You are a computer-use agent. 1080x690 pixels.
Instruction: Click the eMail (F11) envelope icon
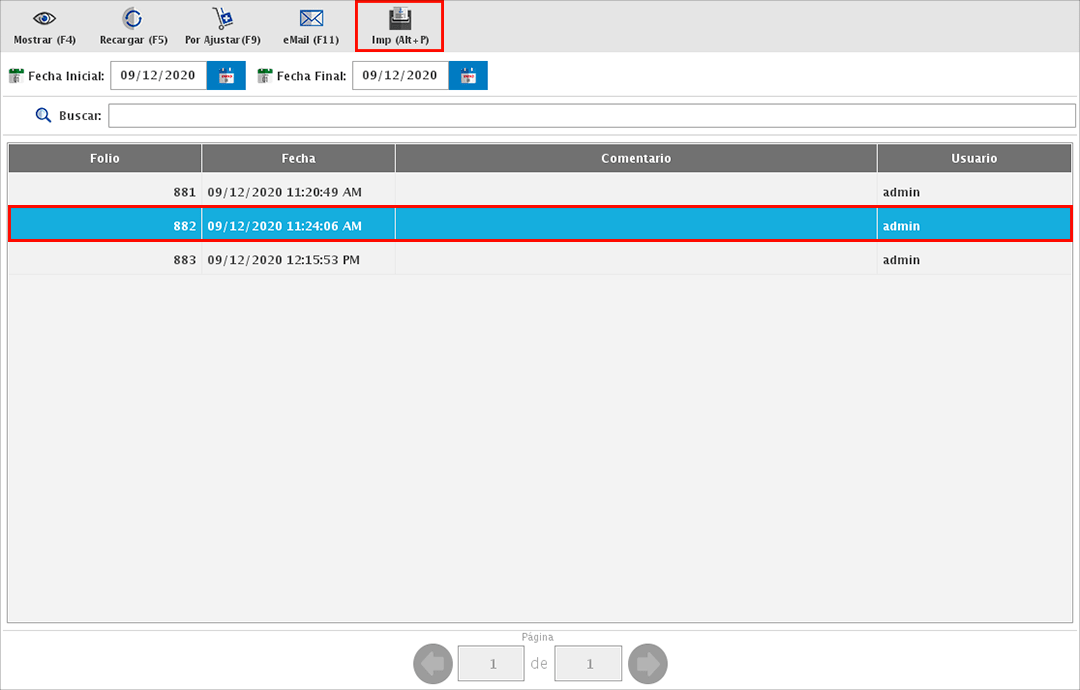311,19
